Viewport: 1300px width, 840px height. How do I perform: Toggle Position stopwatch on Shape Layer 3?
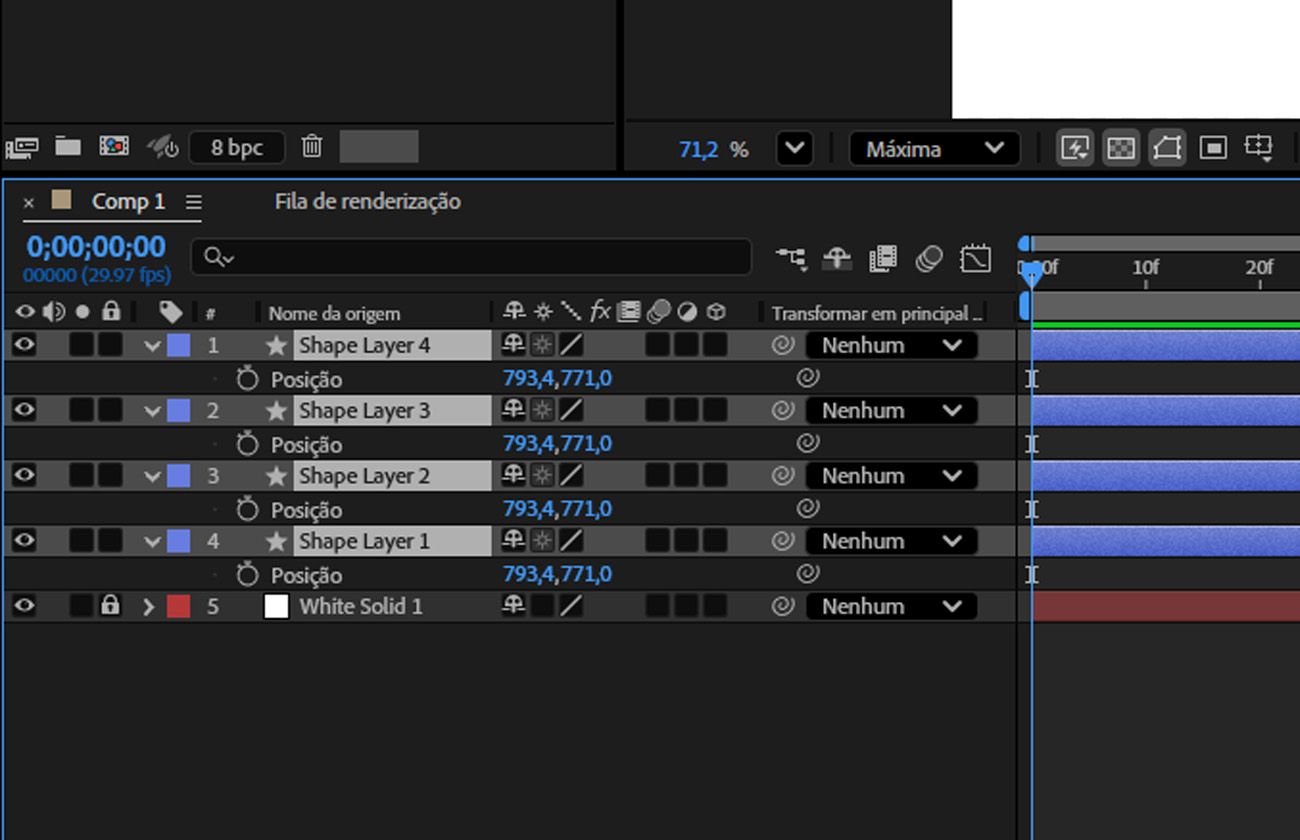(247, 443)
